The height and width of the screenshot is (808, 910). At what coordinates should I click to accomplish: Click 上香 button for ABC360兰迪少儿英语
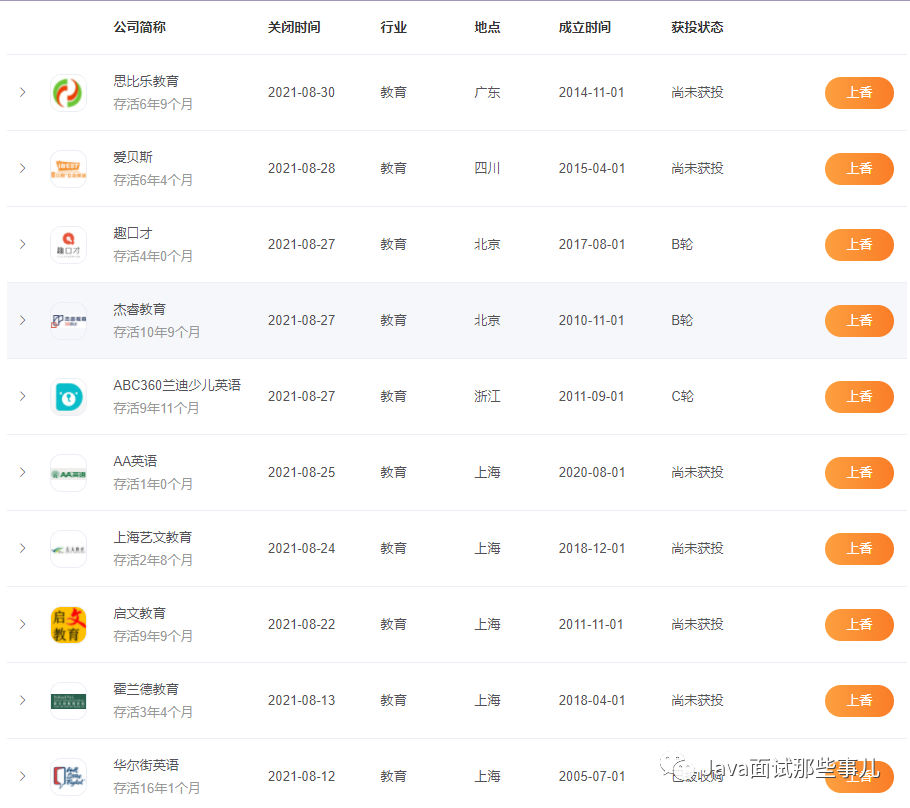click(859, 397)
